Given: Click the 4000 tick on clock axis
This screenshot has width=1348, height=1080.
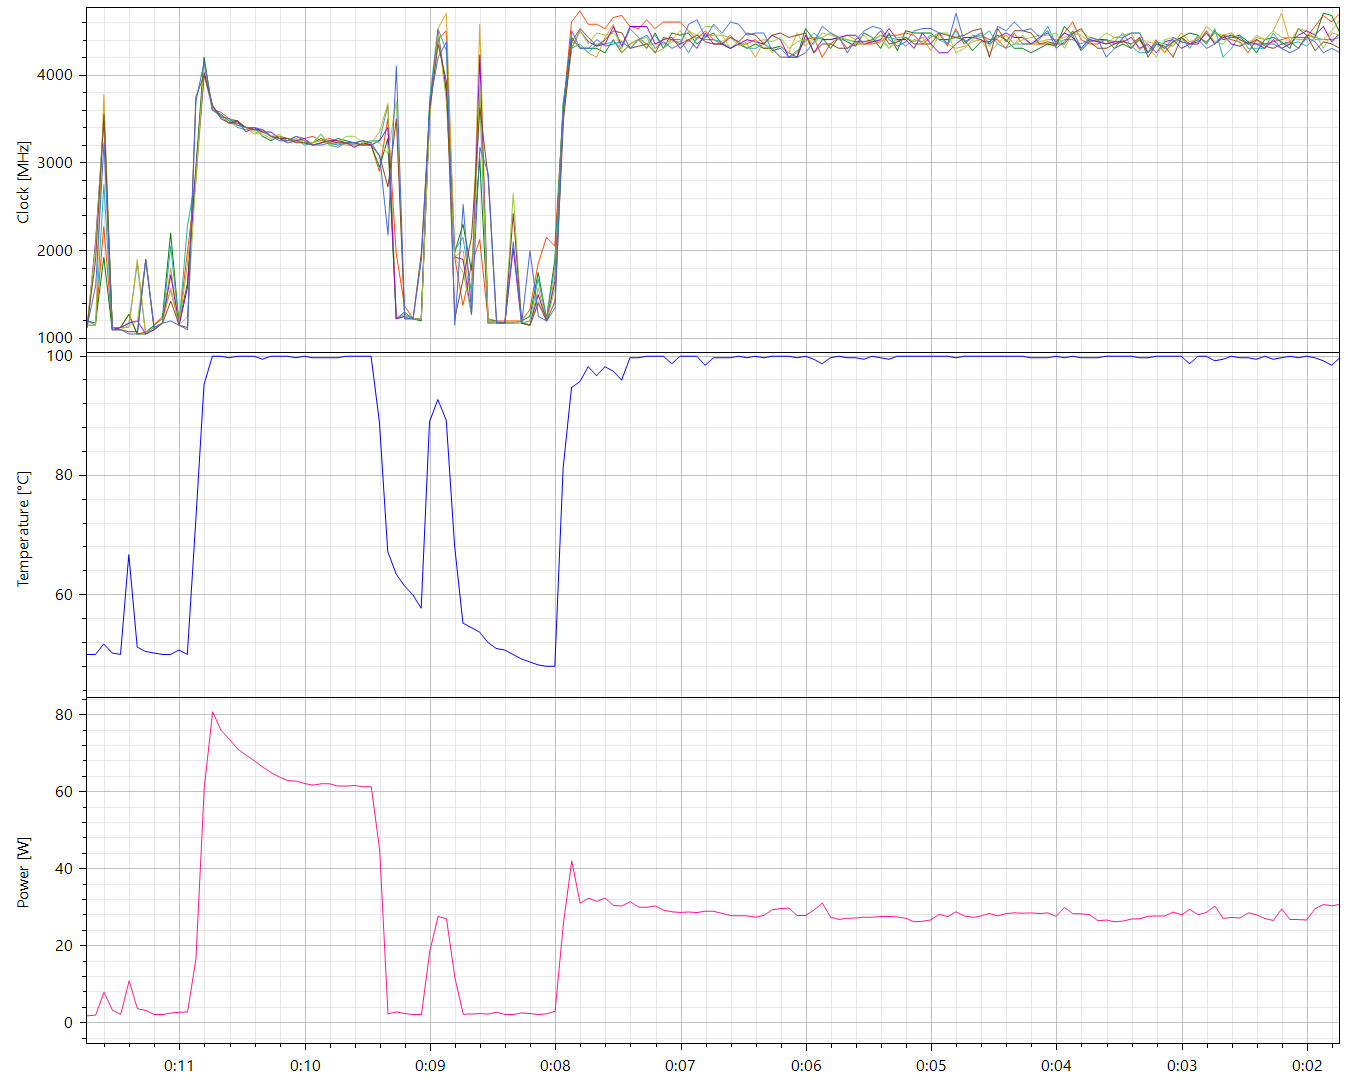Looking at the screenshot, I should (55, 75).
